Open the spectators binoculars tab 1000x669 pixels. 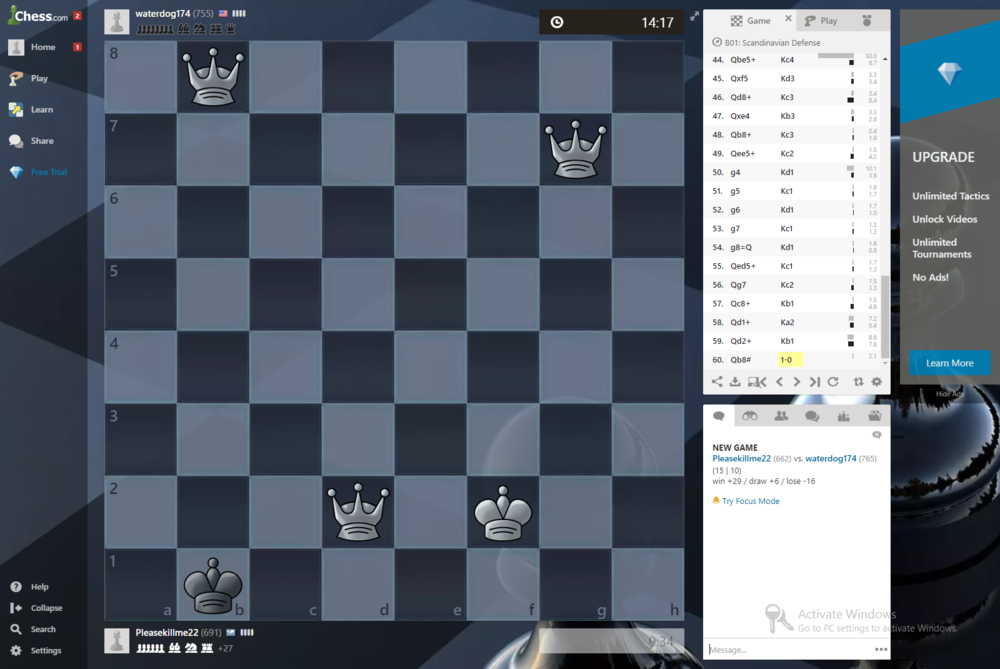(x=749, y=416)
